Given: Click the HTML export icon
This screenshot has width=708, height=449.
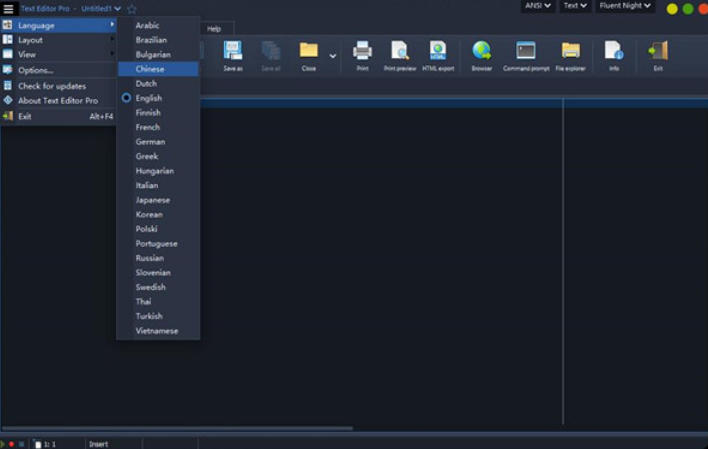Looking at the screenshot, I should click(438, 54).
